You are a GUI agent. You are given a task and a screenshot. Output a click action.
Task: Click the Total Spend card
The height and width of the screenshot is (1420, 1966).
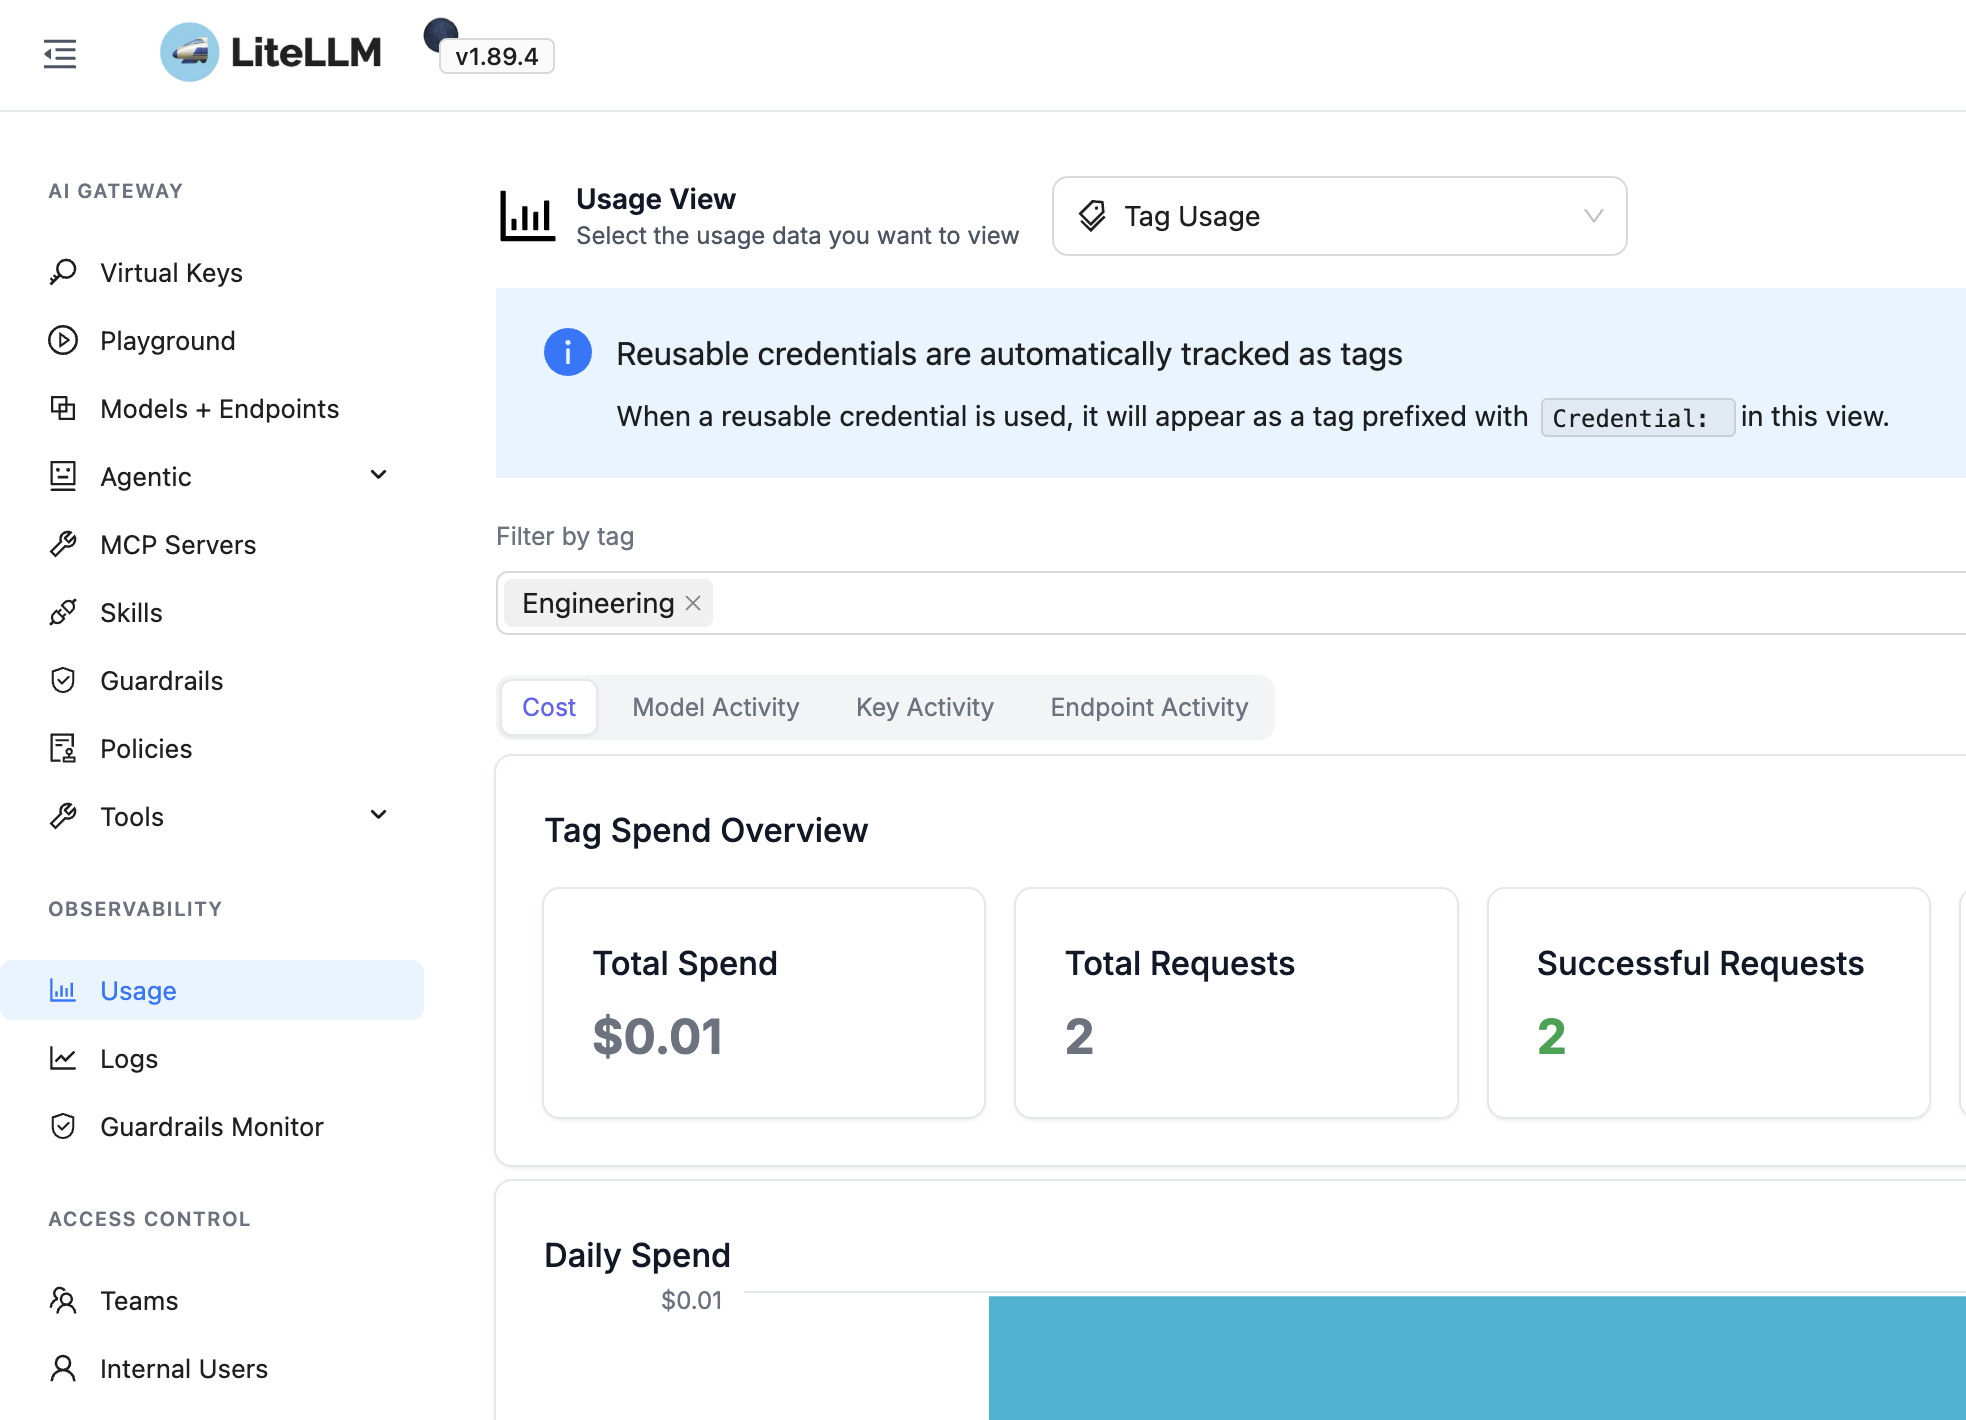pyautogui.click(x=764, y=1003)
